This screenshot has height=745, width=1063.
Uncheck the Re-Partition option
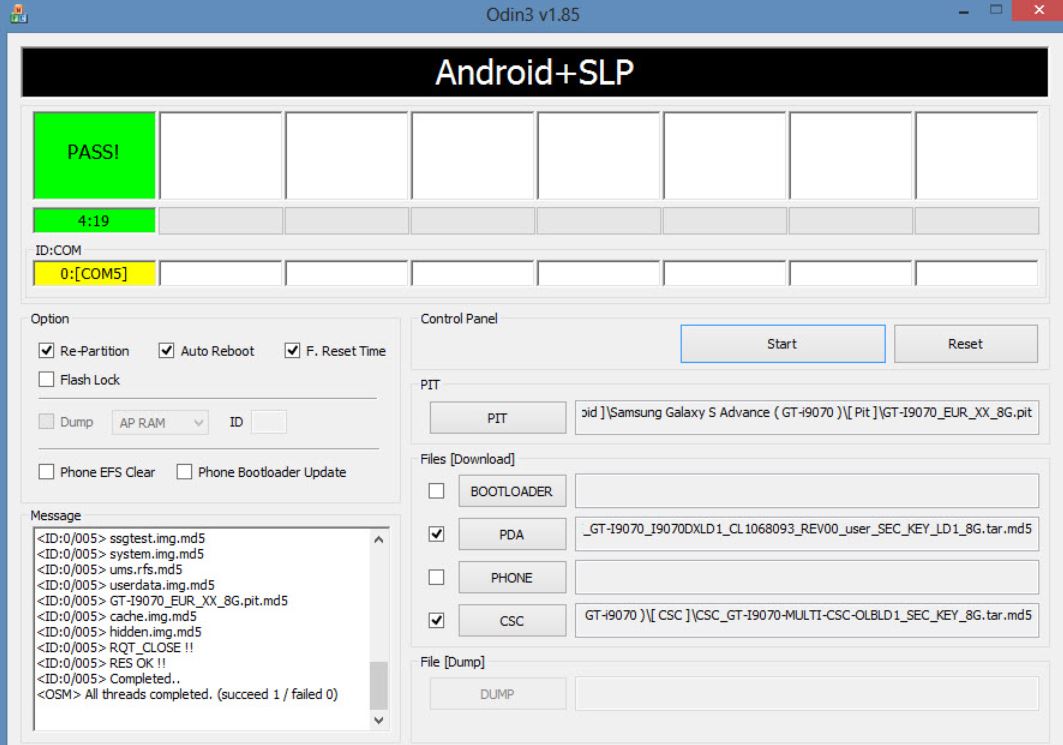[x=46, y=350]
